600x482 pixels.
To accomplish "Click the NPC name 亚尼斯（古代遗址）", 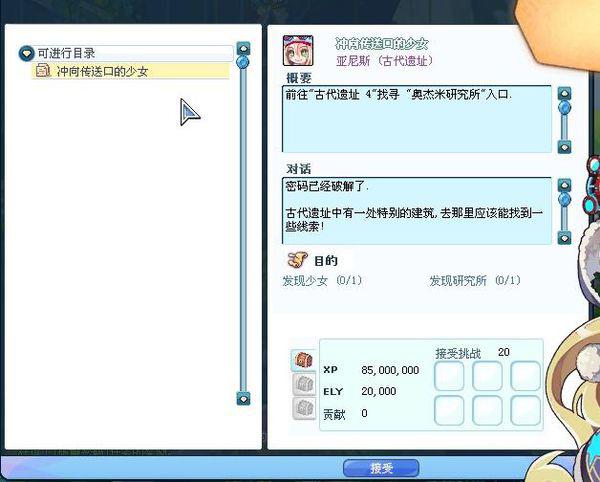I will pos(385,61).
